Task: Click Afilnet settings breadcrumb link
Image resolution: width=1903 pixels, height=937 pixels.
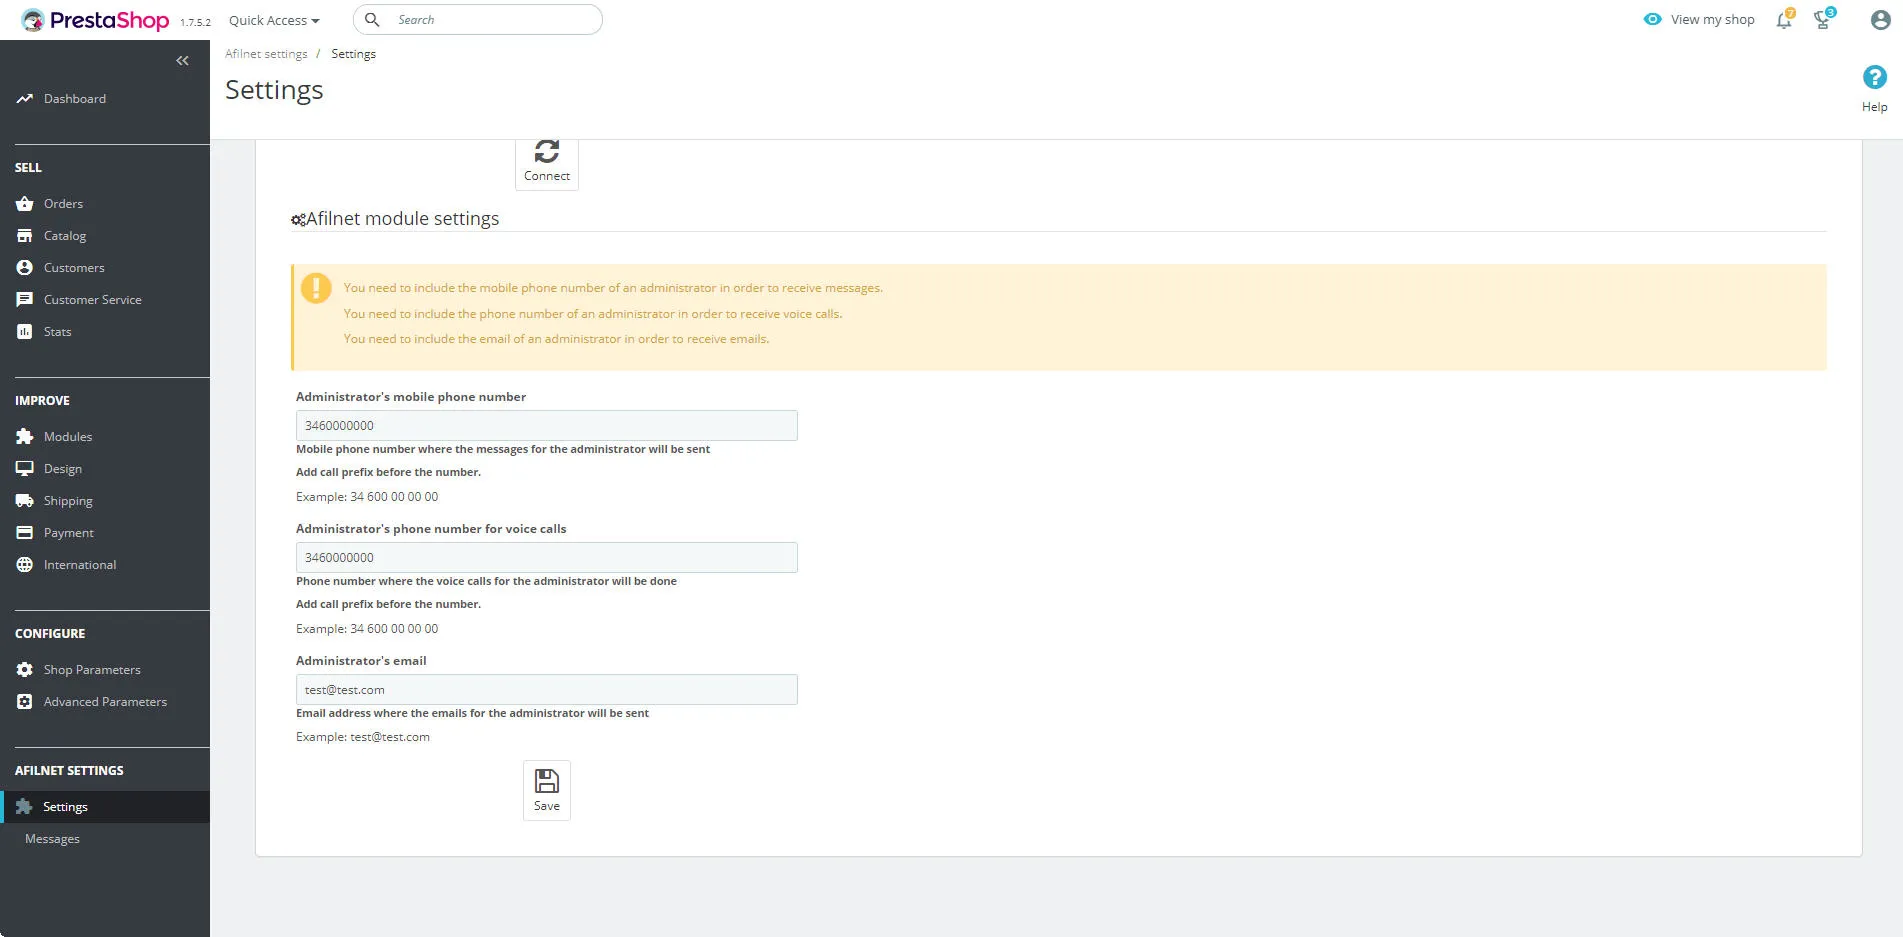Action: (x=266, y=54)
